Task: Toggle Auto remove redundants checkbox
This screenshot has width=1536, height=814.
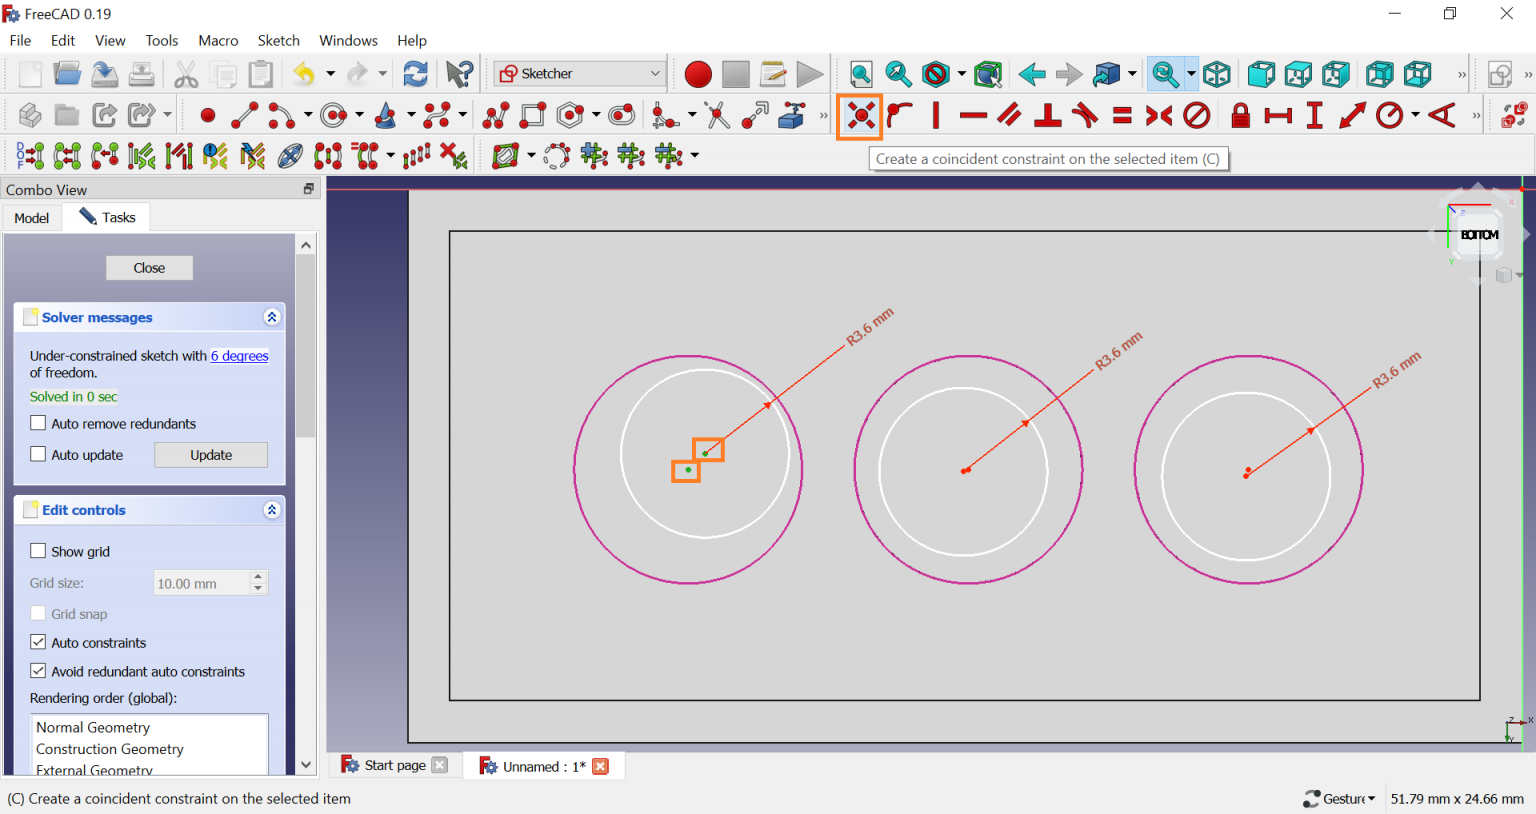Action: coord(39,423)
